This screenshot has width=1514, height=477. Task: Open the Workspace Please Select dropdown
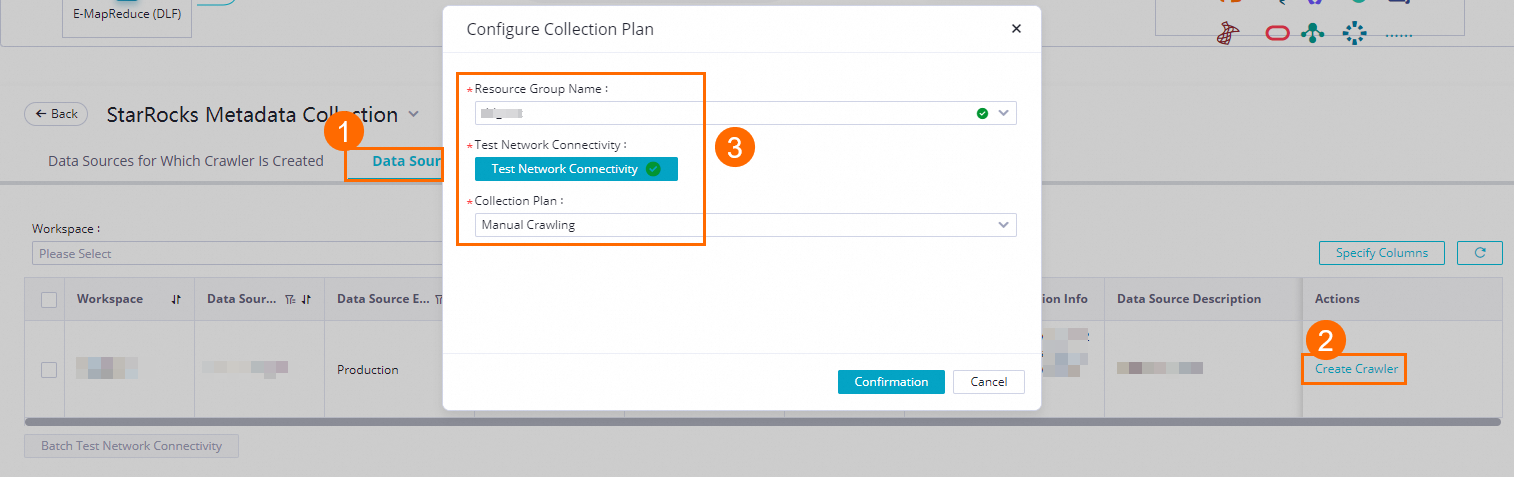(238, 254)
